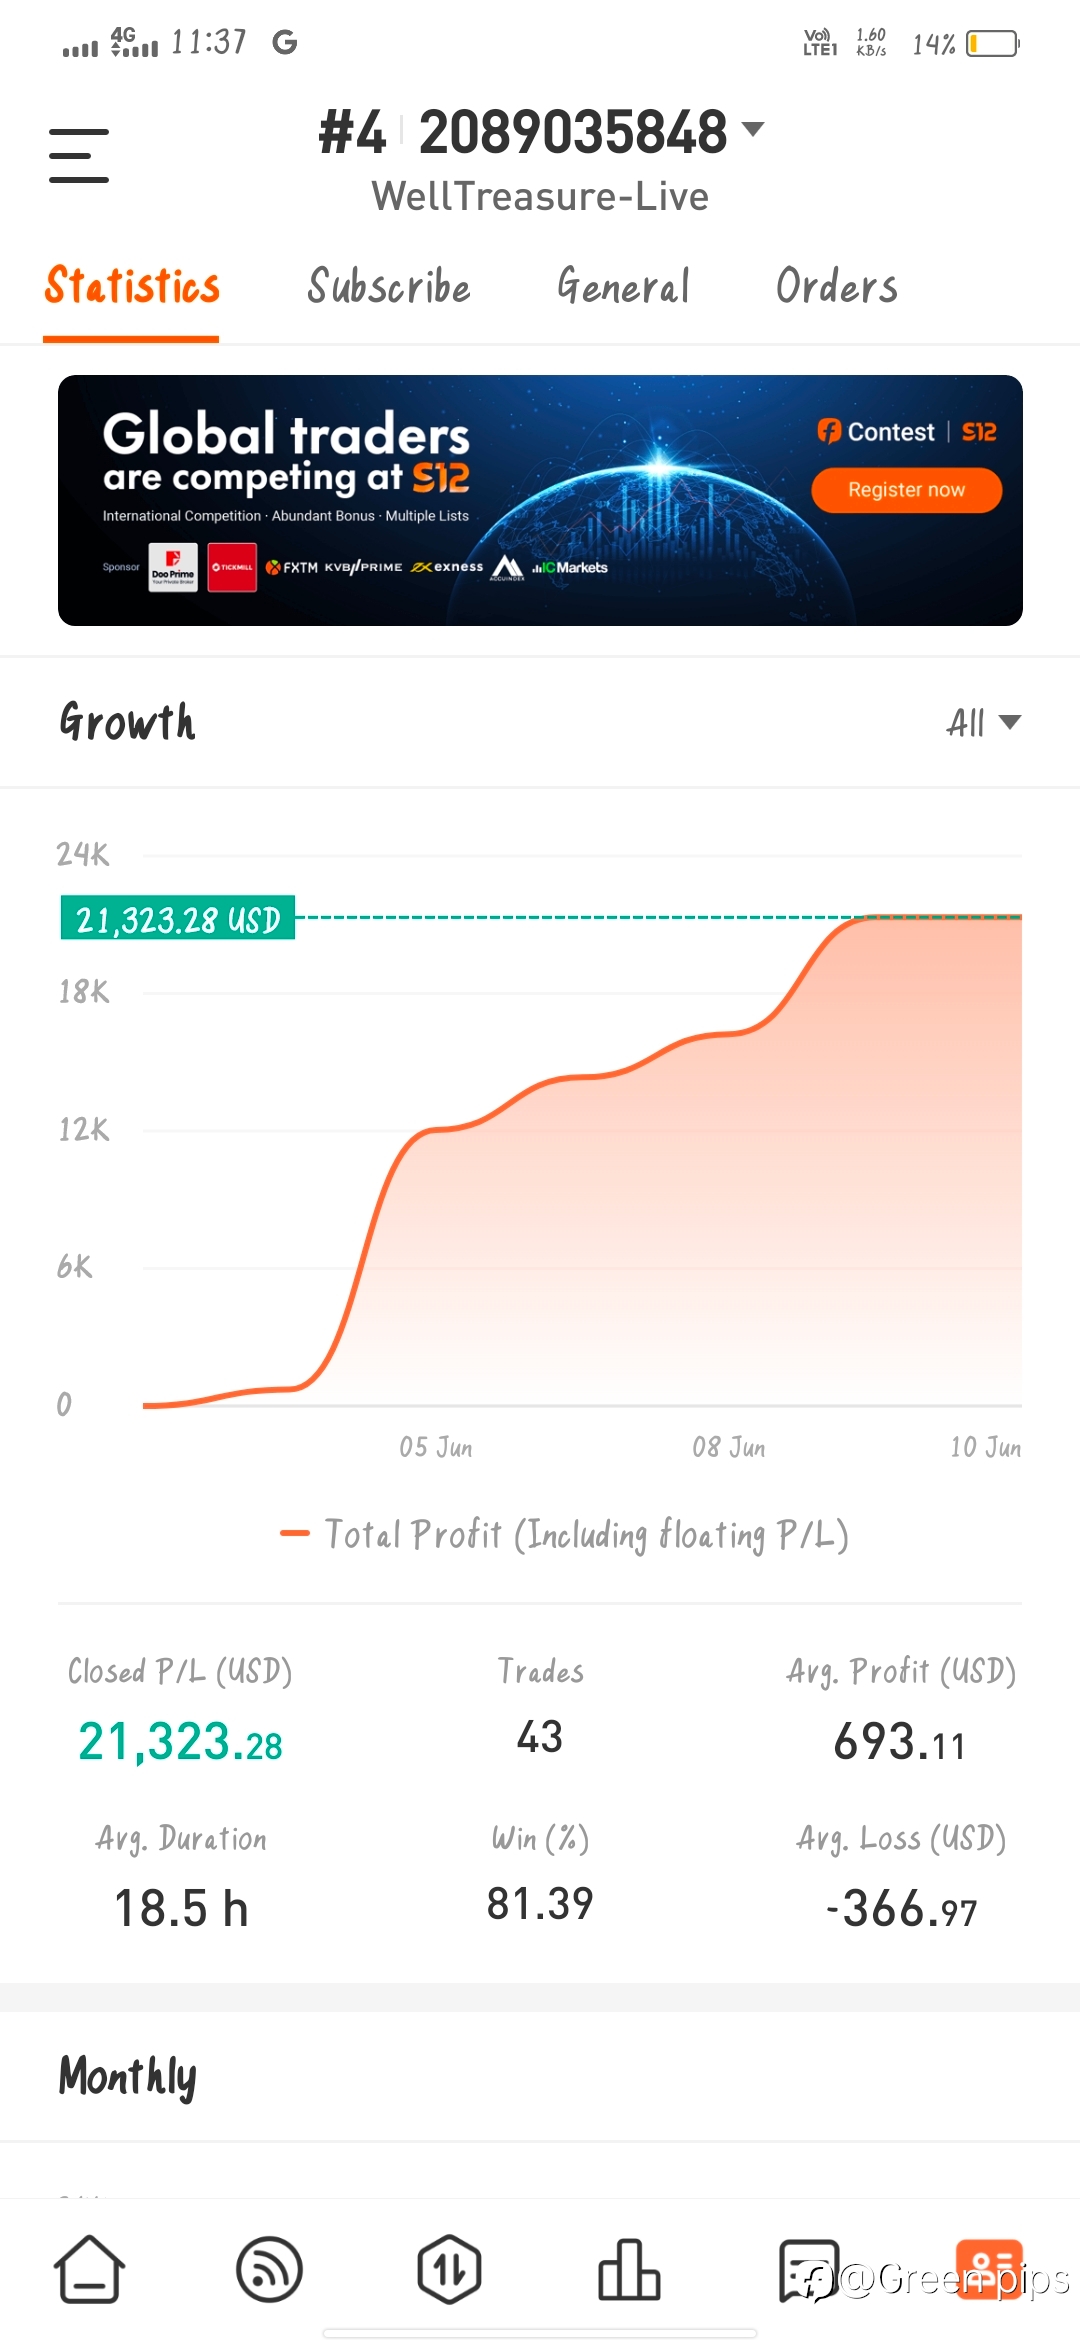Screen dimensions: 1080x2340
Task: Open the Growth period 'All' dropdown
Action: click(983, 722)
